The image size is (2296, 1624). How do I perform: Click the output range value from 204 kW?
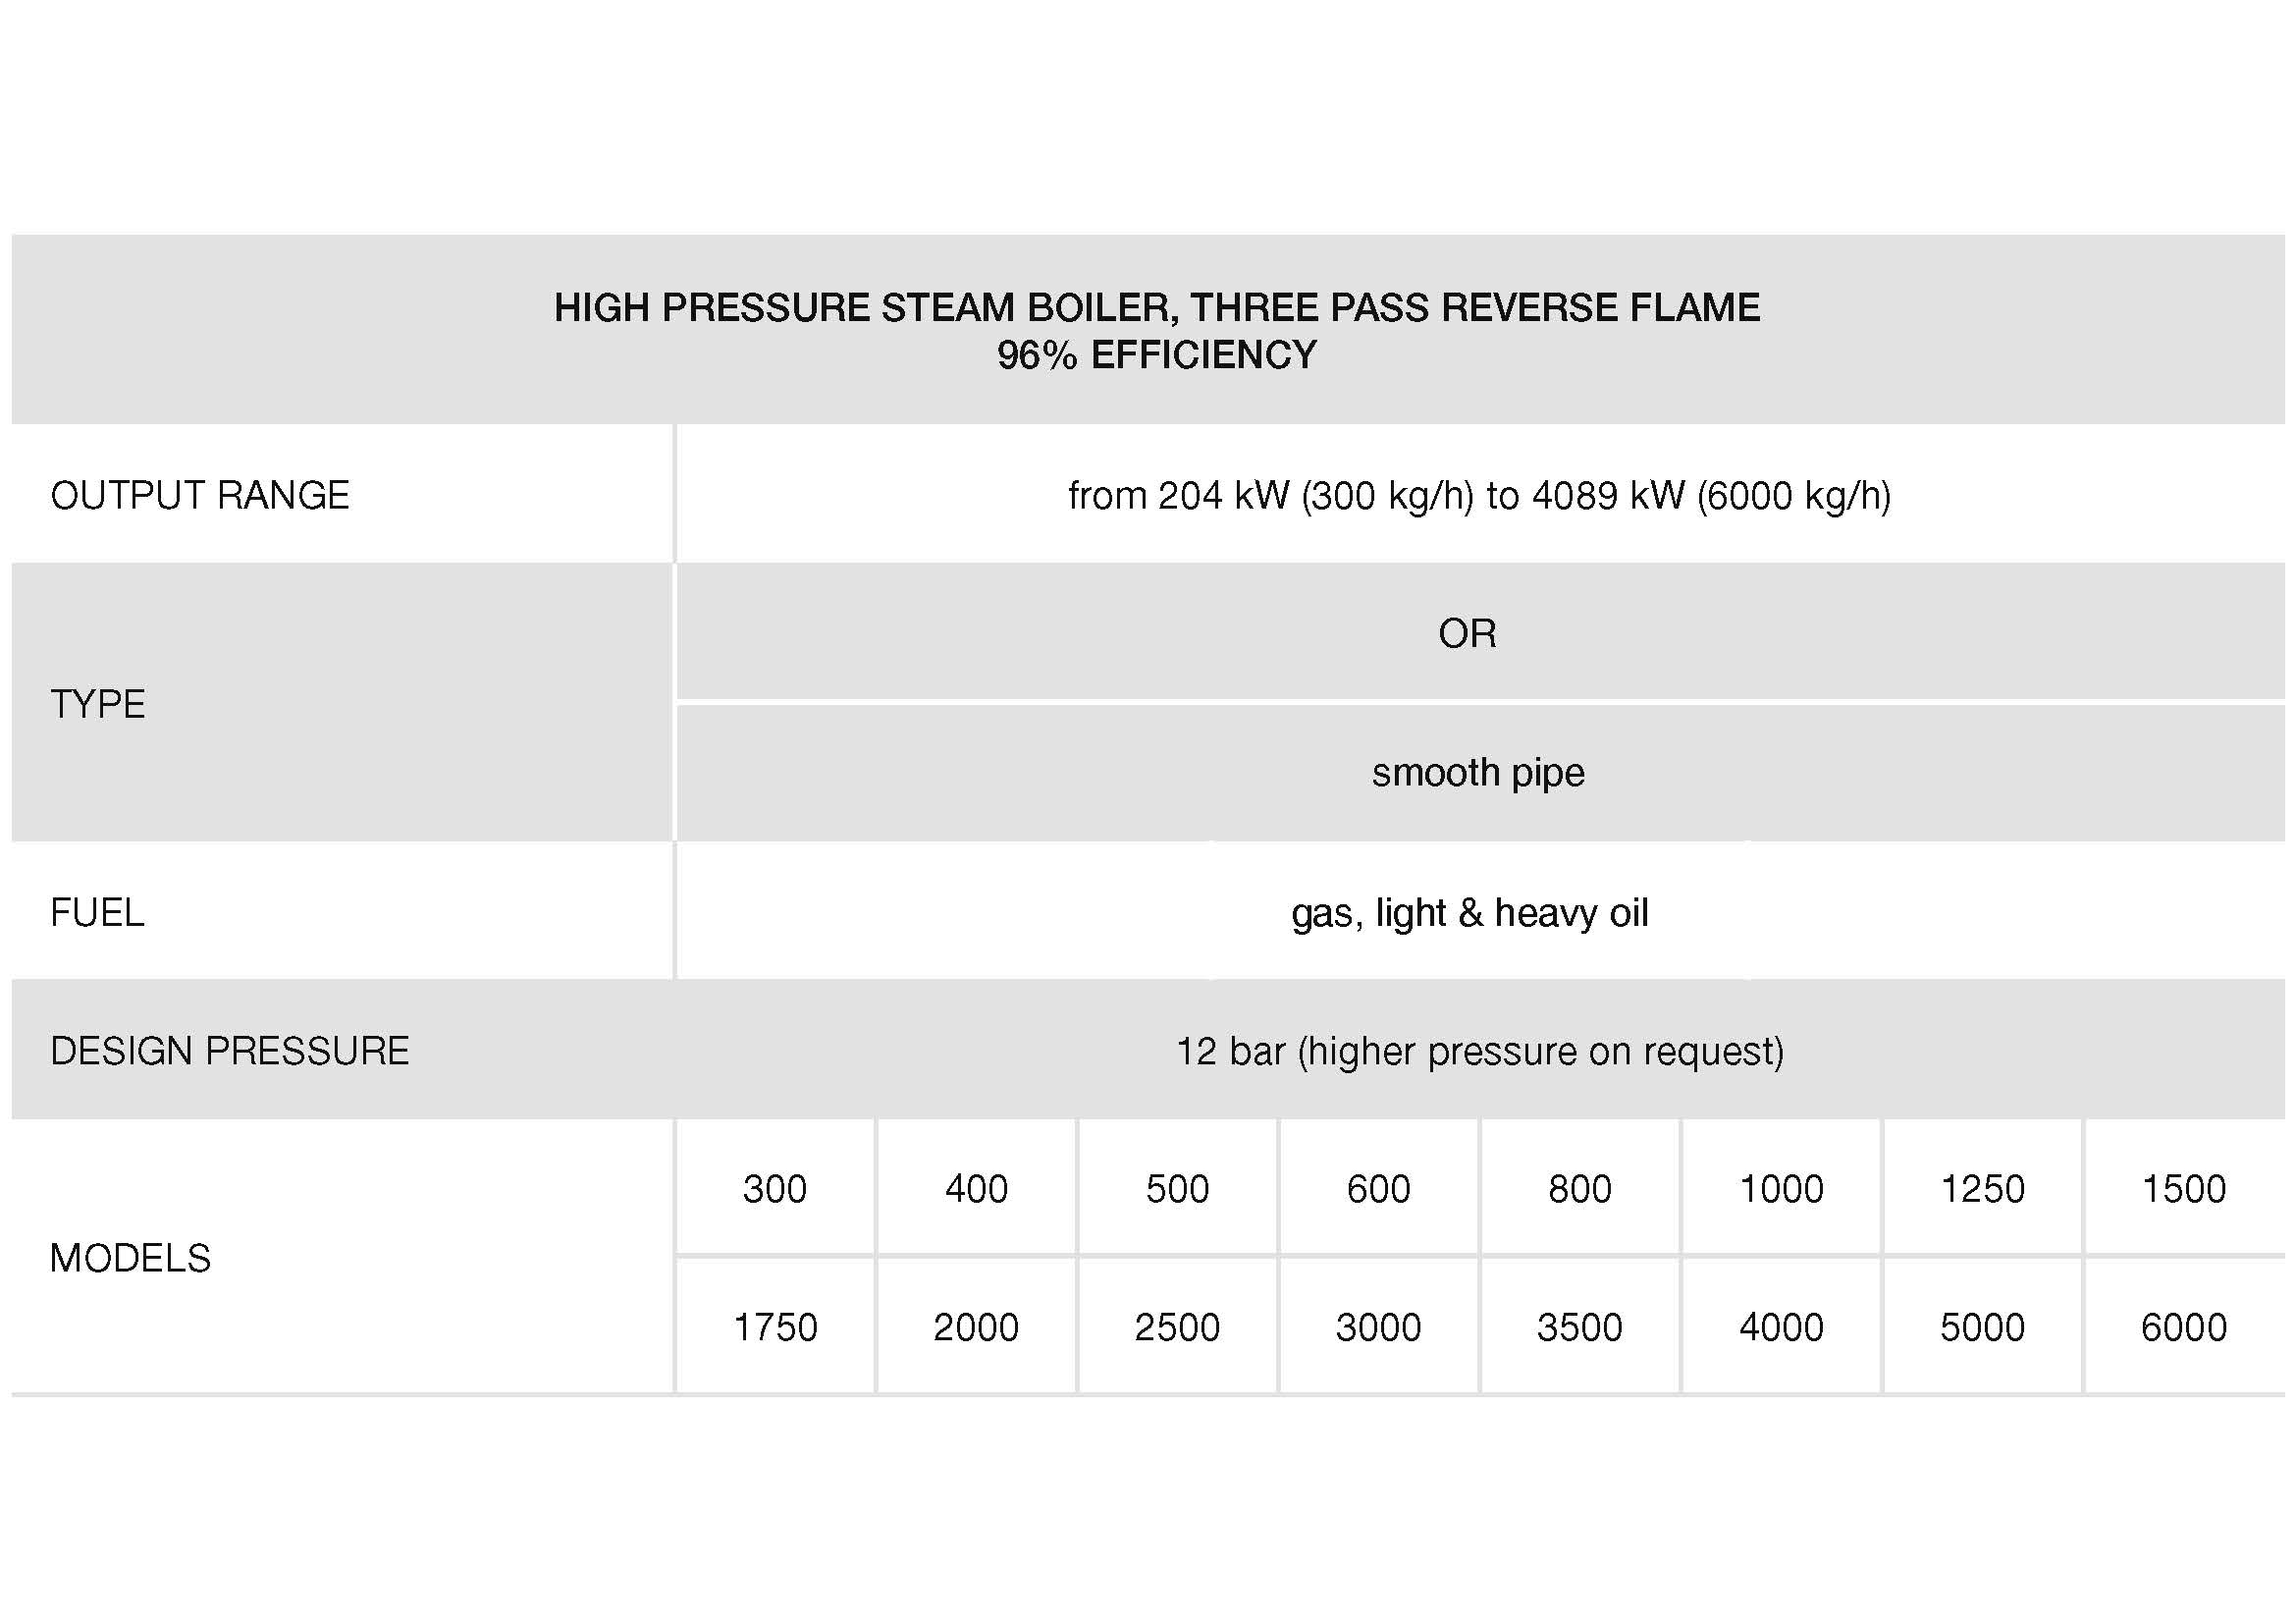pos(1480,496)
